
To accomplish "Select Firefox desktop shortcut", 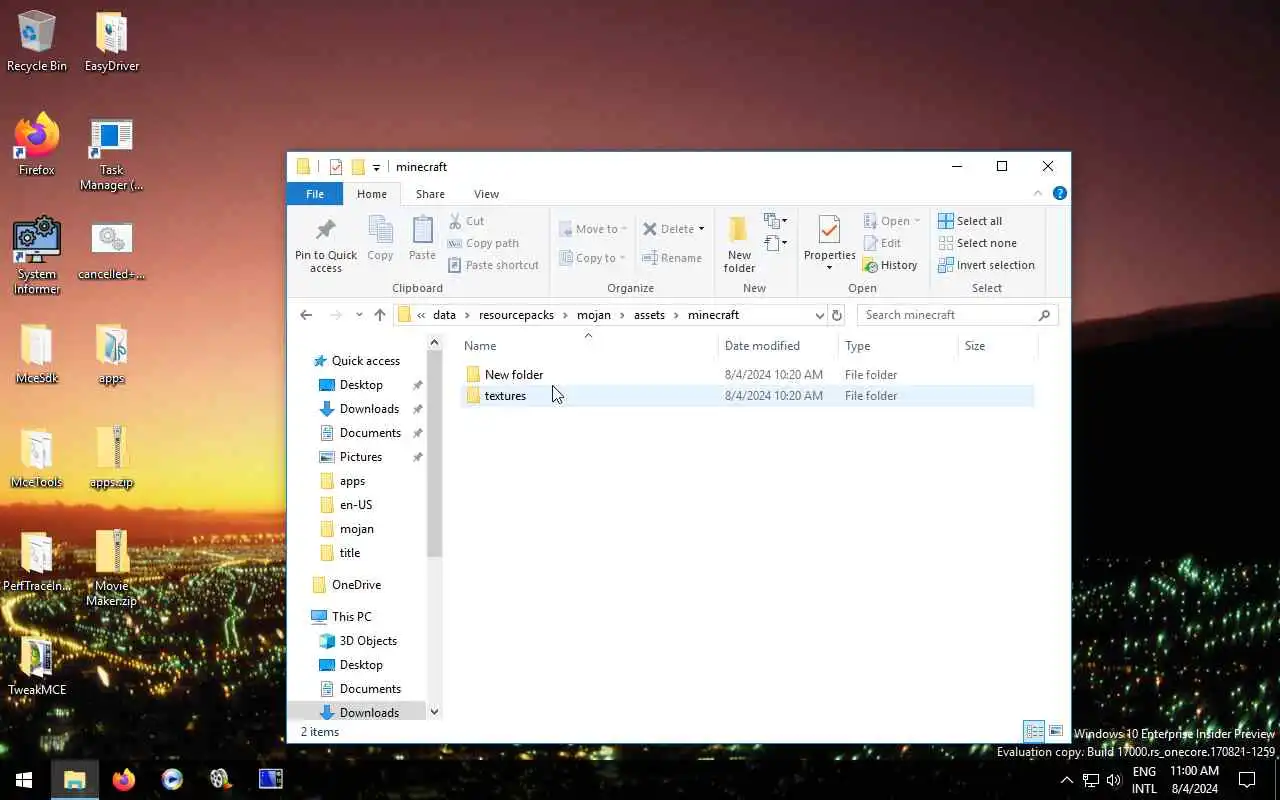I will [x=37, y=146].
